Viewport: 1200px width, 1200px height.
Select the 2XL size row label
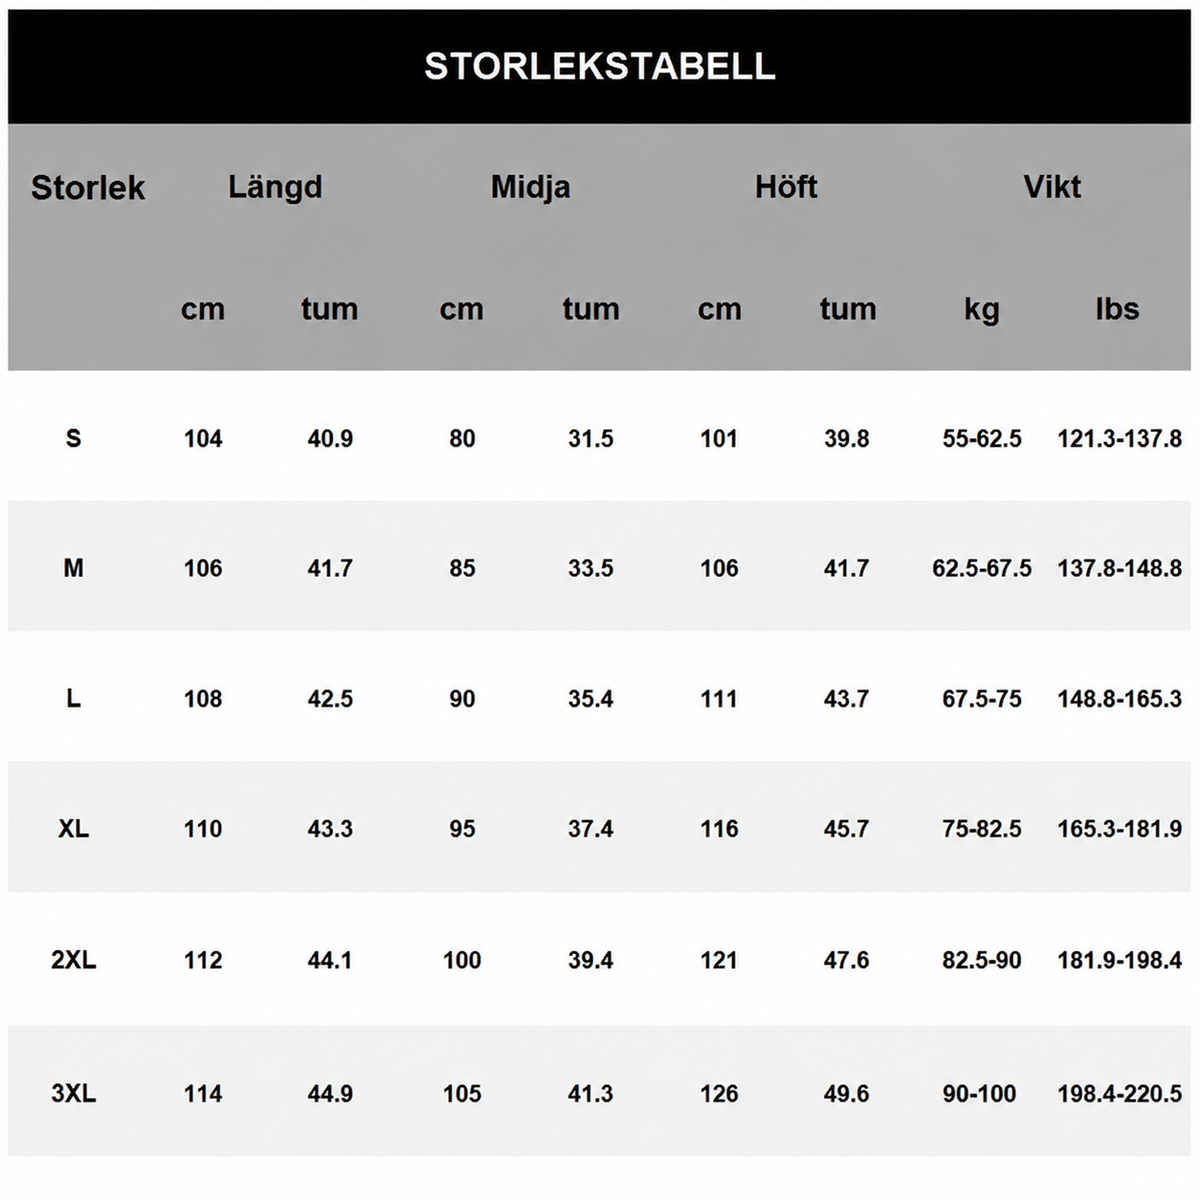73,960
